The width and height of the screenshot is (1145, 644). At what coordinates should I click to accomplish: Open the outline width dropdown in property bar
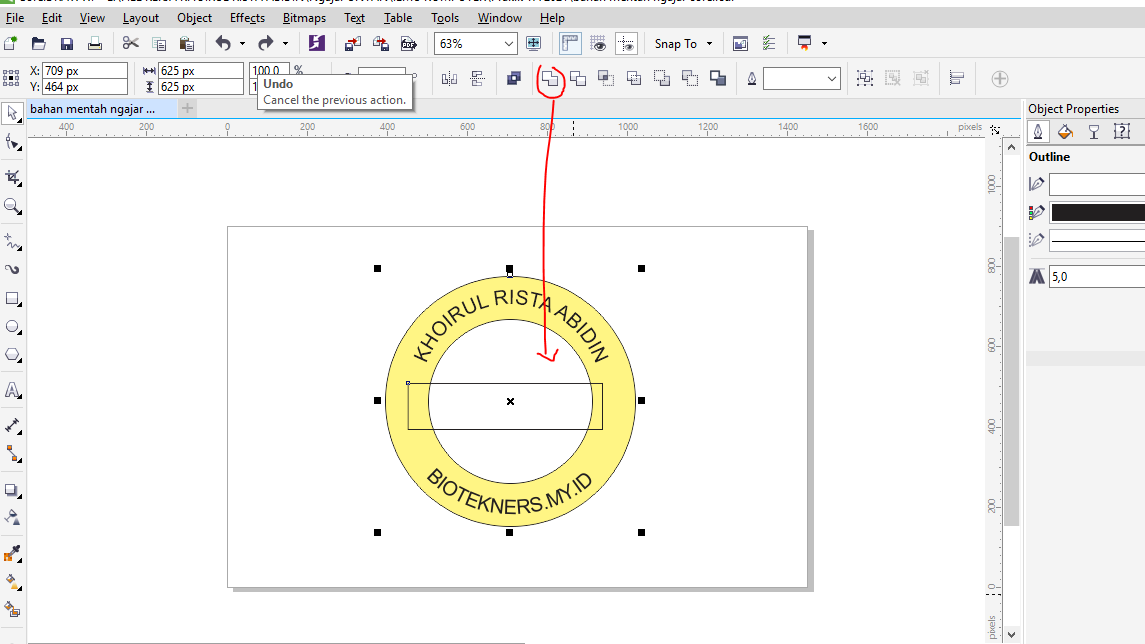click(x=832, y=79)
